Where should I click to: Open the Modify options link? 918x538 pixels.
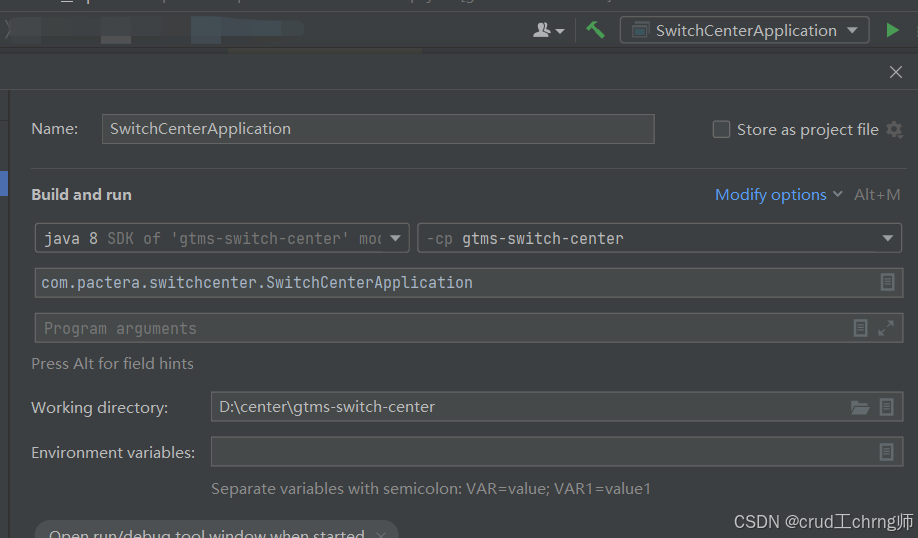(778, 194)
